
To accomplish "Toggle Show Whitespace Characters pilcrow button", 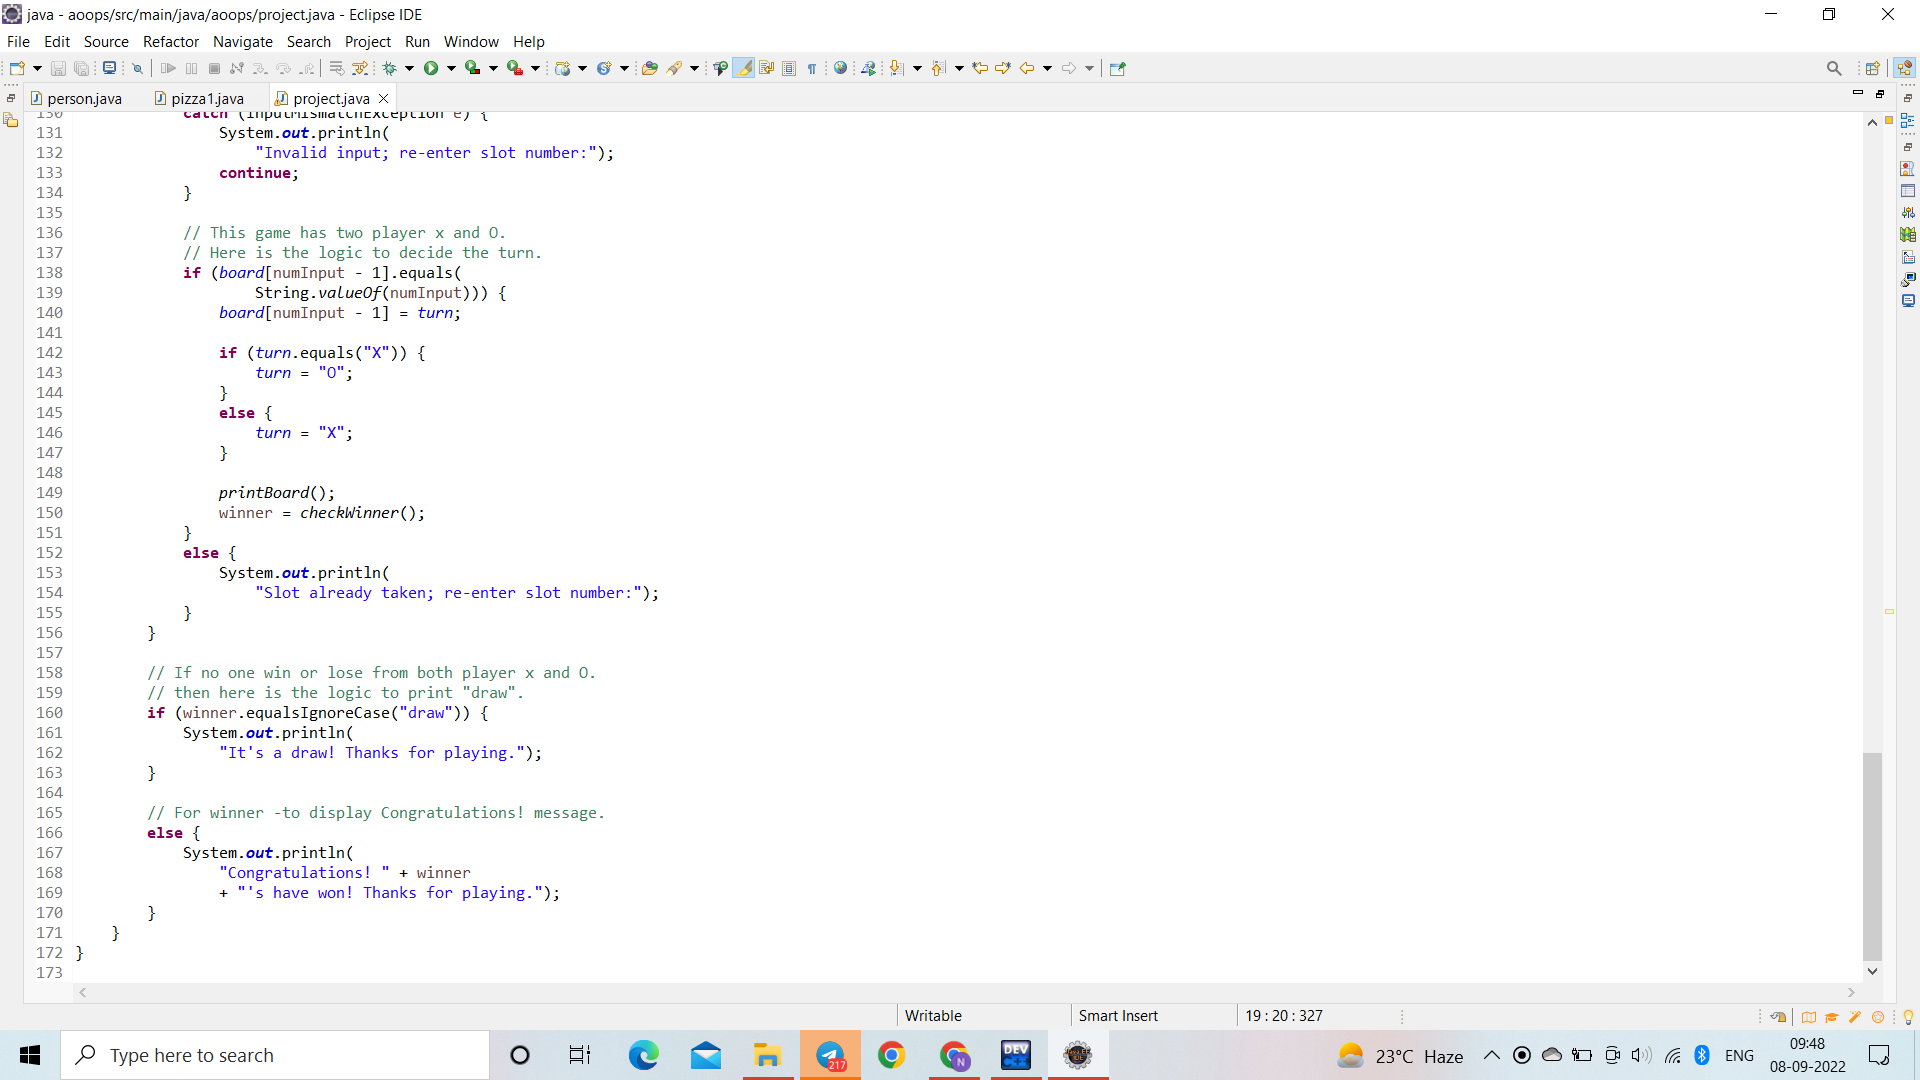I will pyautogui.click(x=812, y=68).
